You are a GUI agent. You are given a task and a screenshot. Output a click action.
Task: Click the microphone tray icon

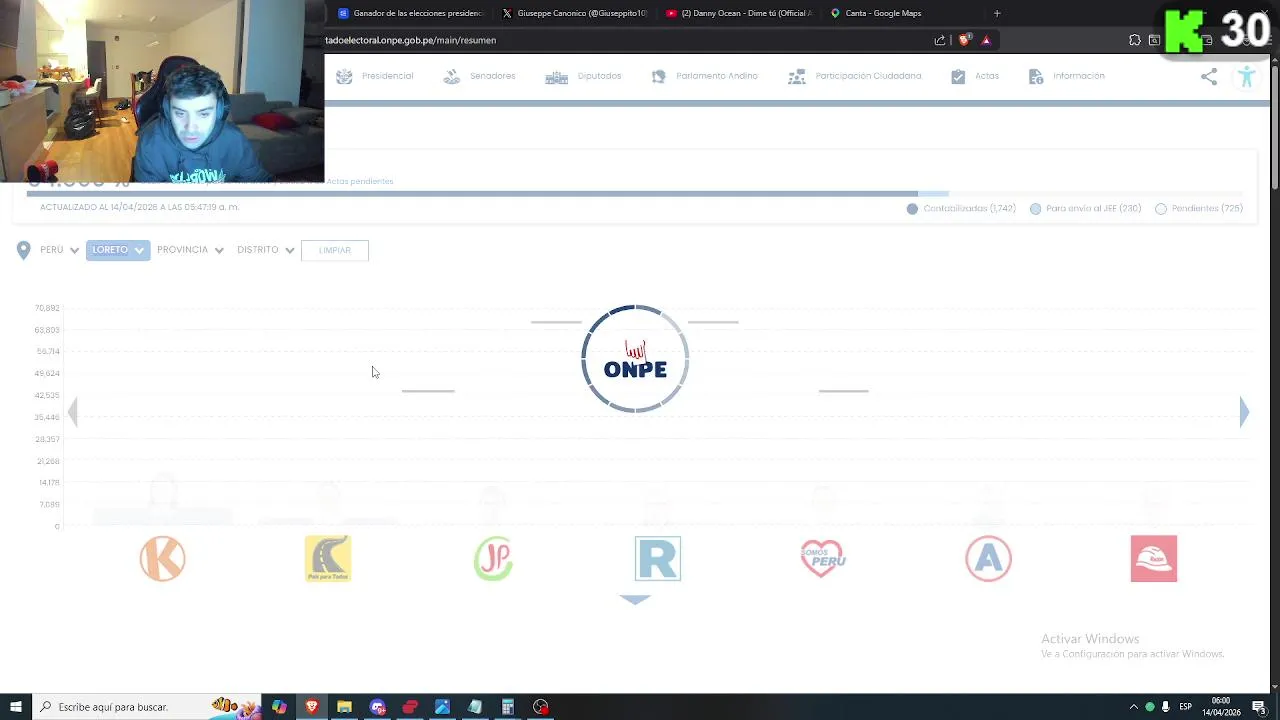coord(1166,707)
